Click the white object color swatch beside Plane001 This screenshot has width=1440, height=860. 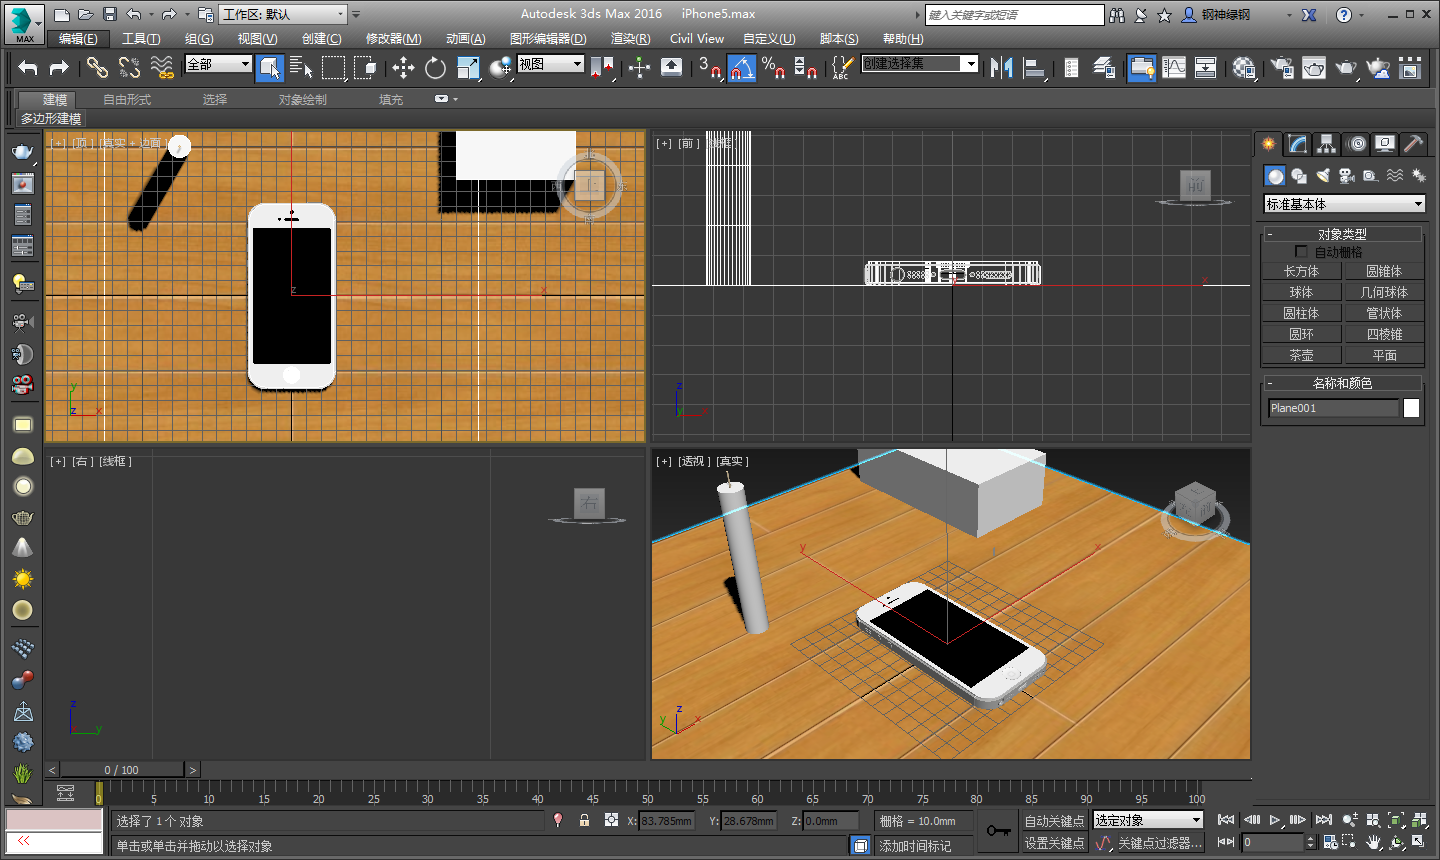(1411, 408)
